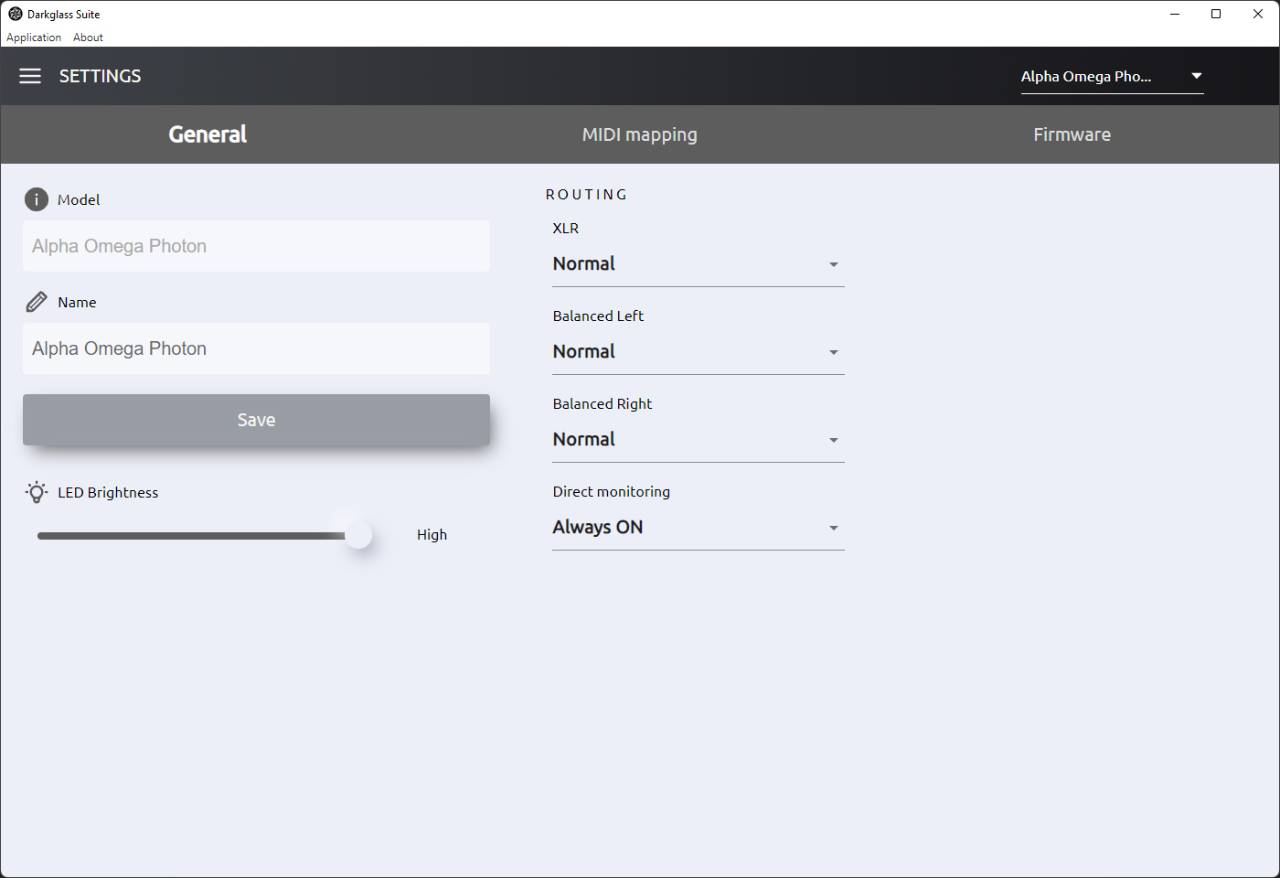Maximize the Darkglass Suite window
1280x878 pixels.
pos(1216,14)
